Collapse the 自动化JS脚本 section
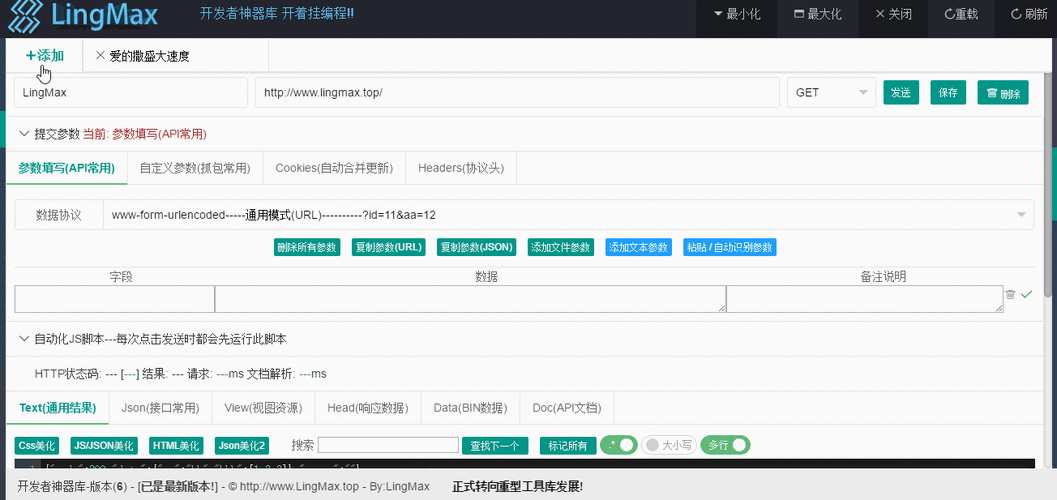The width and height of the screenshot is (1057, 500). [x=25, y=339]
